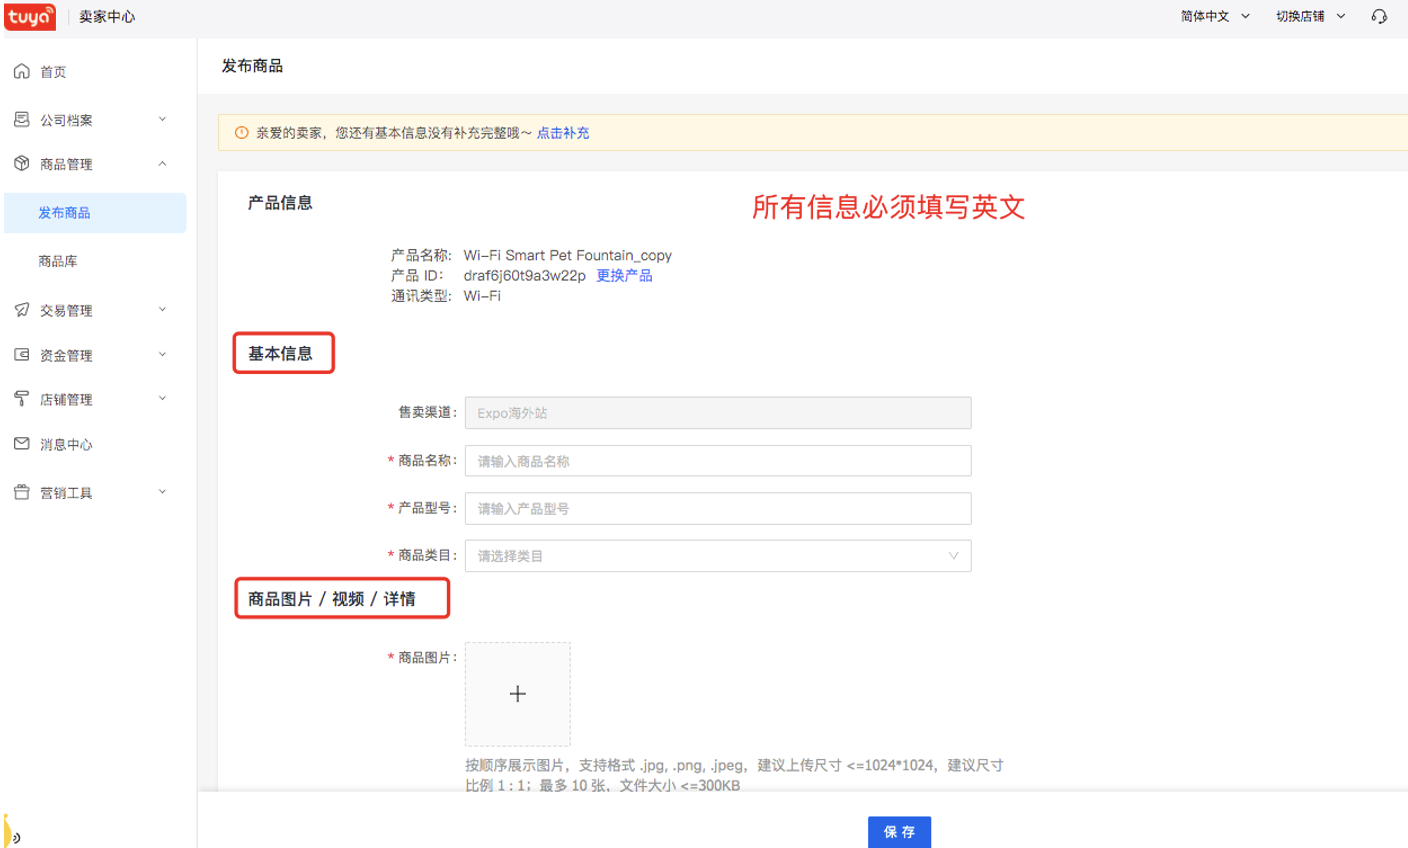Viewport: 1408px width, 848px height.
Task: Open the 商品类目 category dropdown
Action: 718,556
